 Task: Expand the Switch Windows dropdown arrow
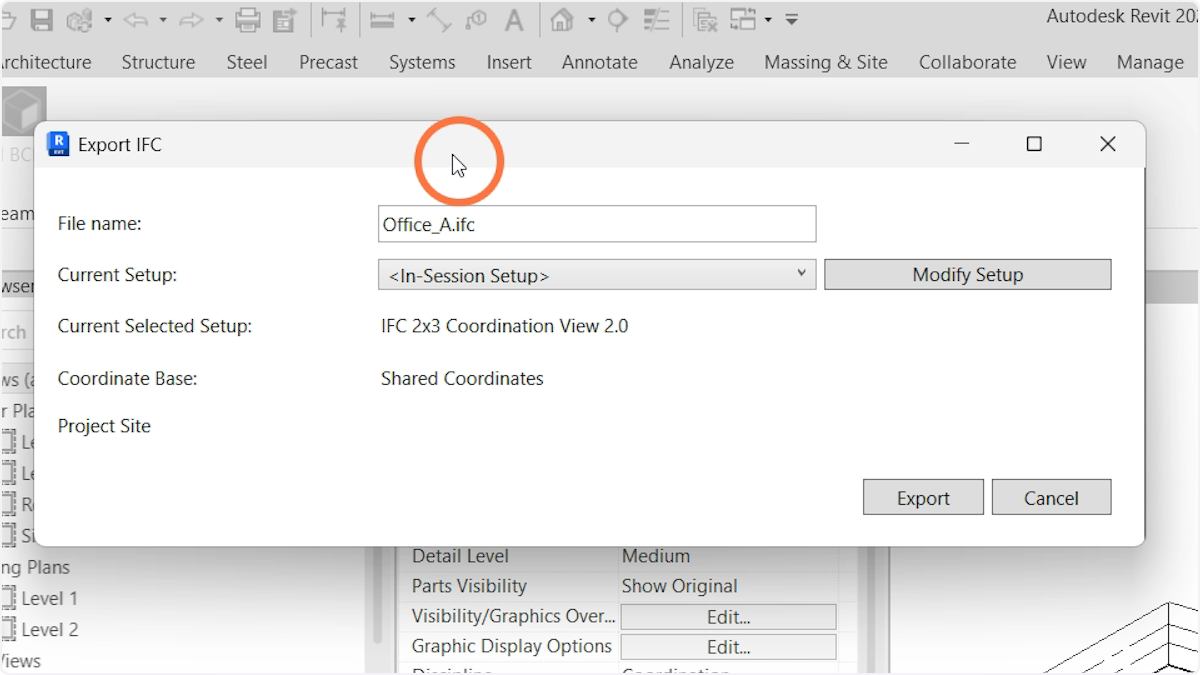pyautogui.click(x=768, y=19)
